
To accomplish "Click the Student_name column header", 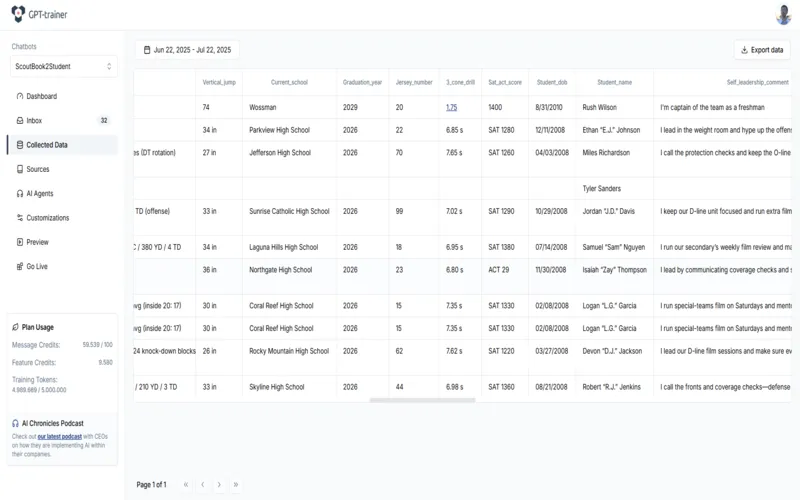I will point(614,82).
